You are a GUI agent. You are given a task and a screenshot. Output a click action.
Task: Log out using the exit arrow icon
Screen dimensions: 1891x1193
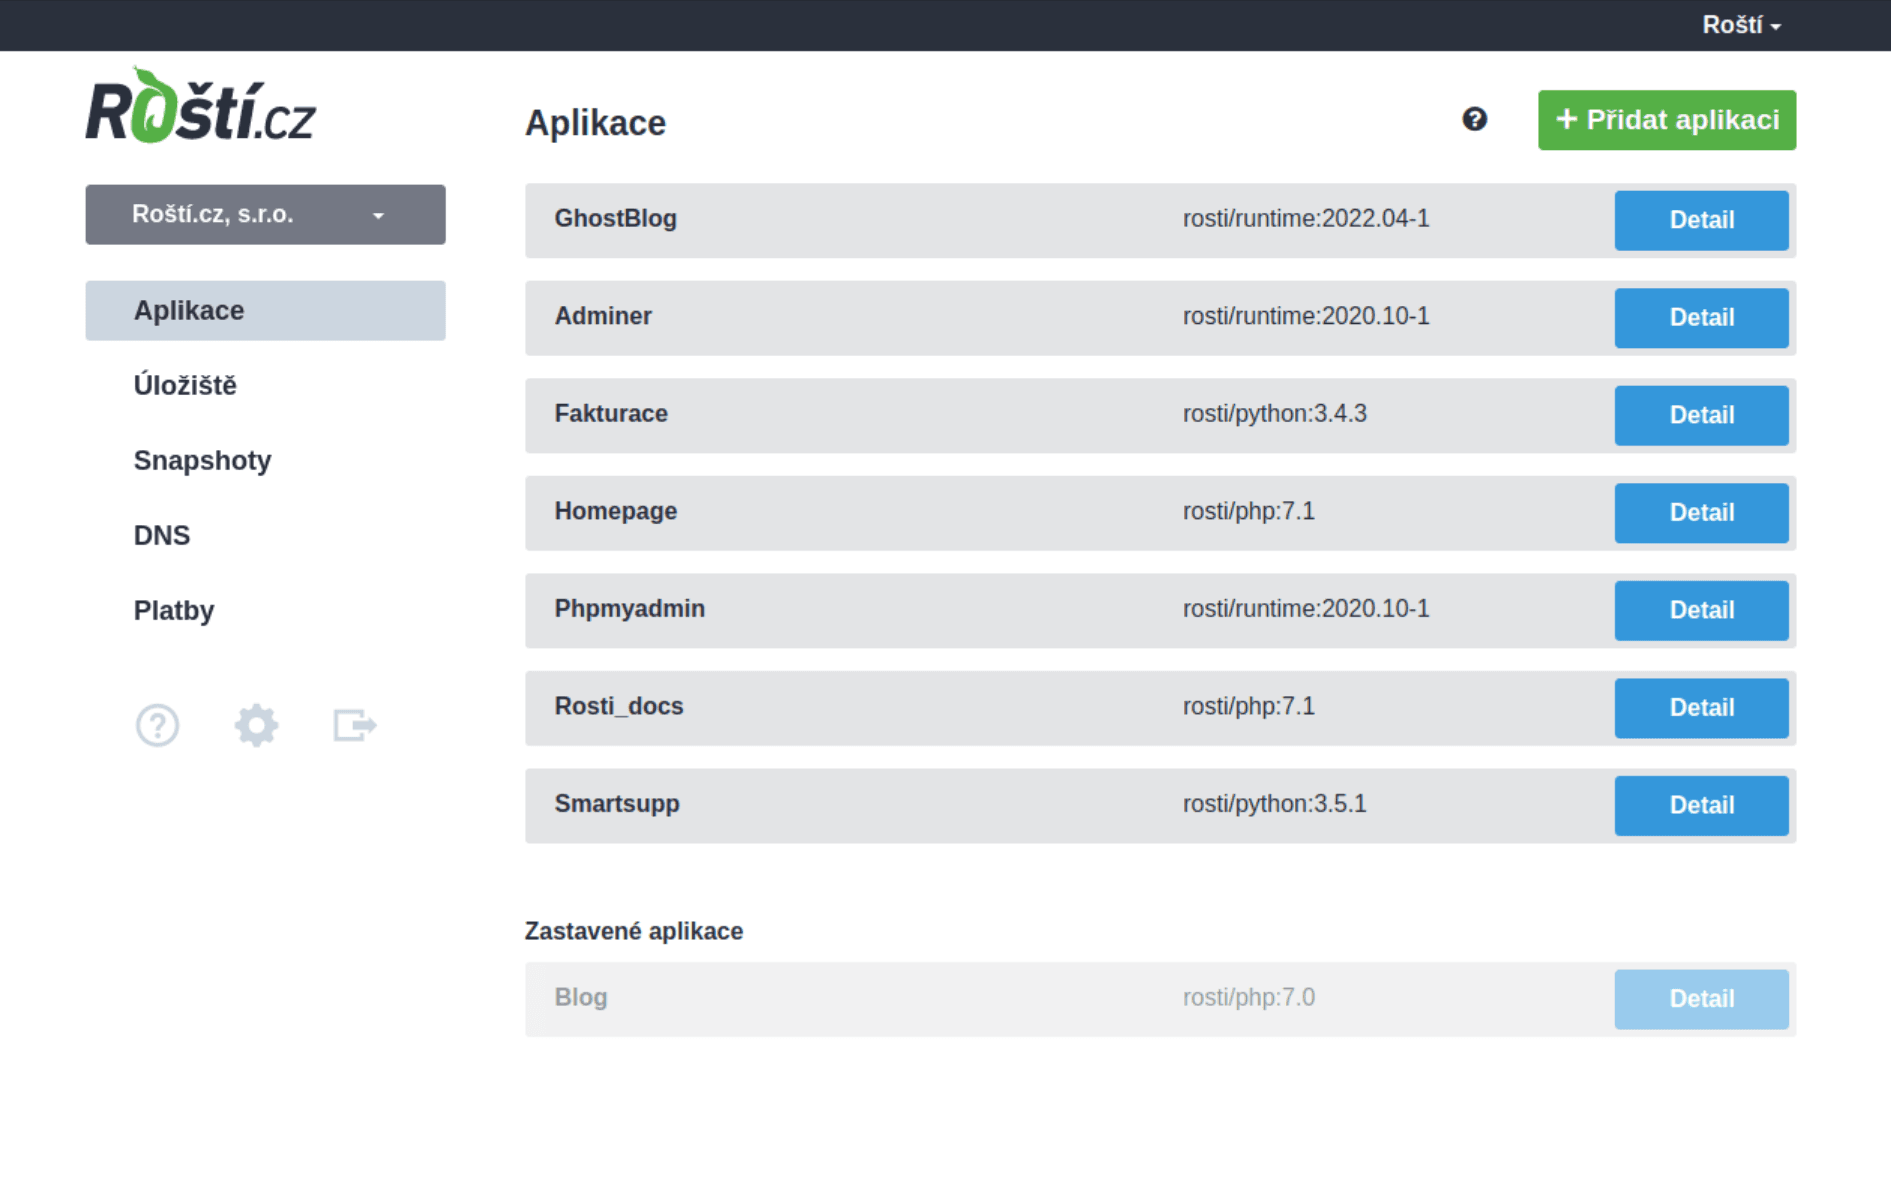click(355, 725)
